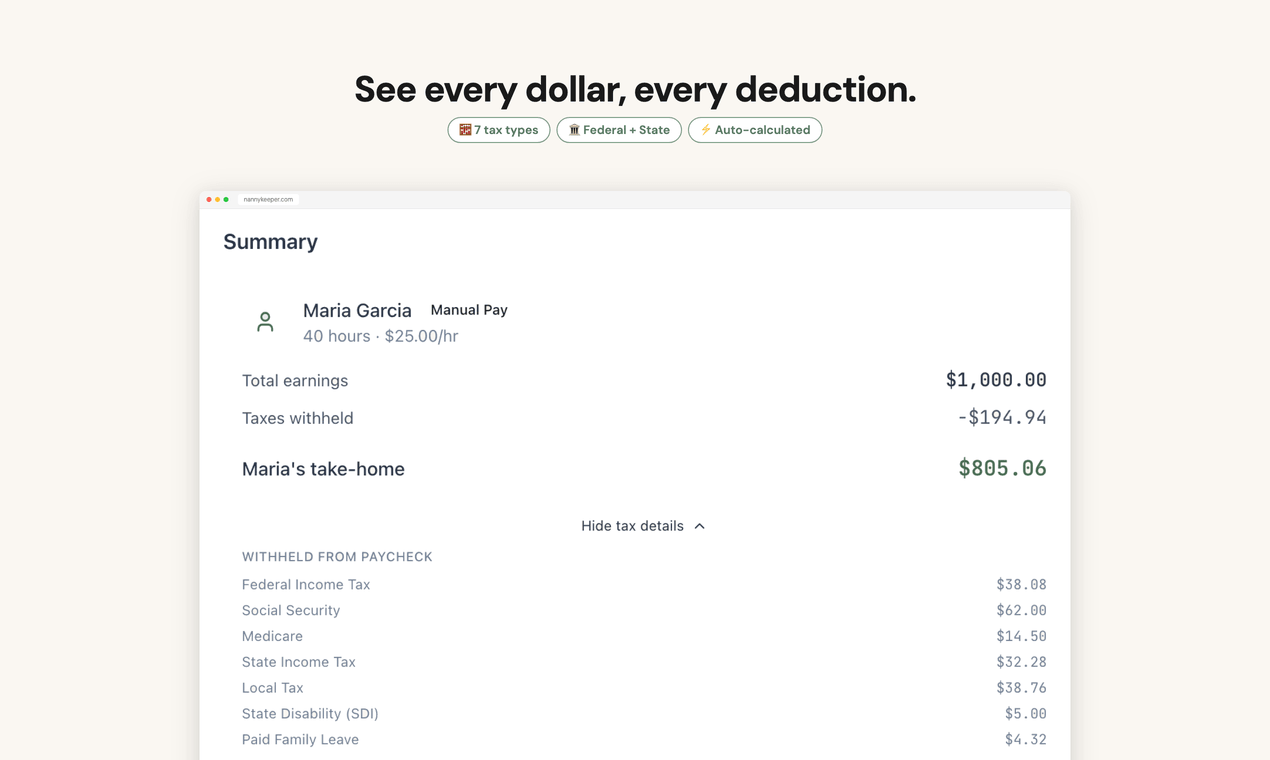Click the 7 tax types badge

coord(499,130)
